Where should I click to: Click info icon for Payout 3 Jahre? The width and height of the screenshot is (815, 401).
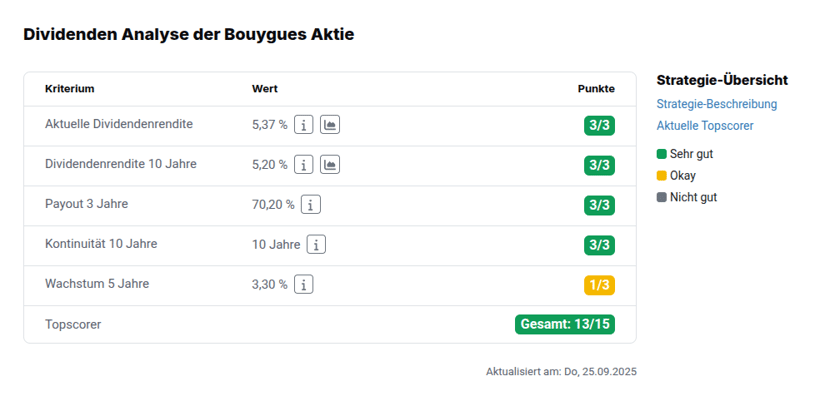311,205
